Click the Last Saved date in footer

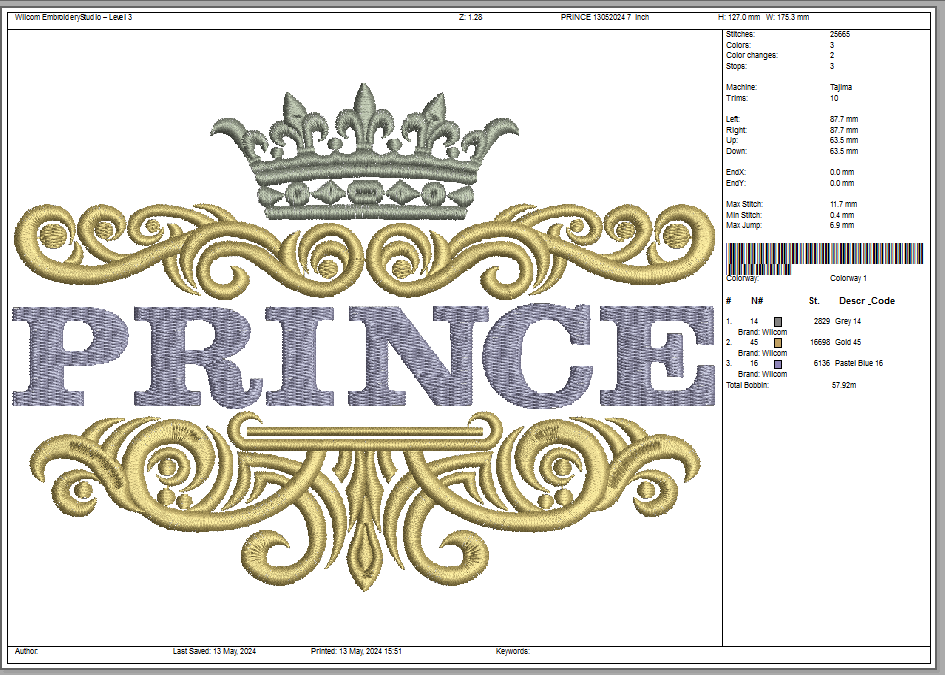(x=214, y=651)
